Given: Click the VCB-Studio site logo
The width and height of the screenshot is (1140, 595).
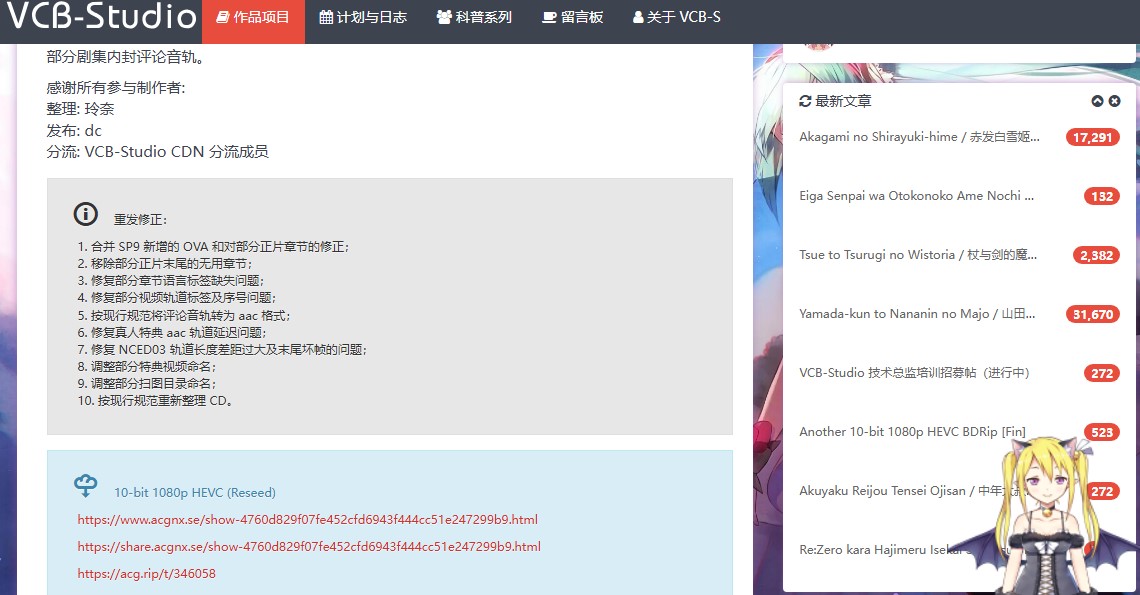Looking at the screenshot, I should (x=102, y=17).
